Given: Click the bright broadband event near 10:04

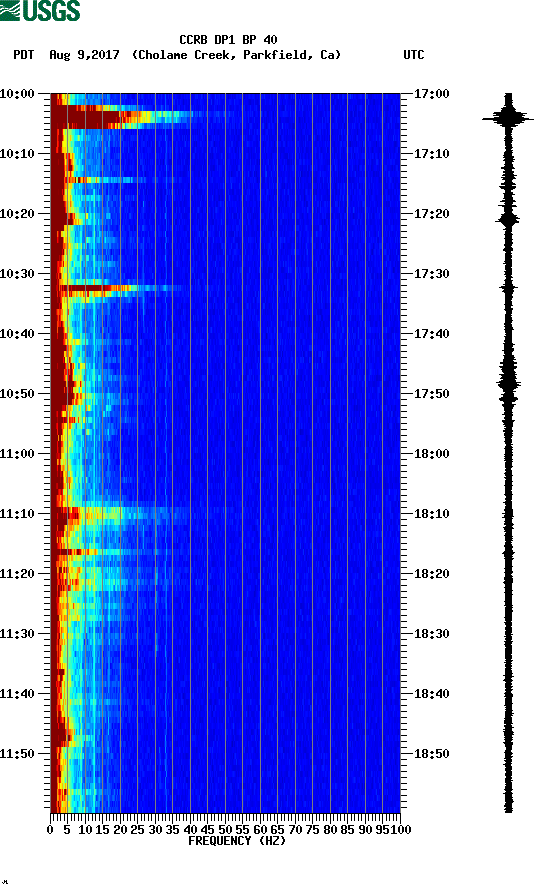Looking at the screenshot, I should click(122, 117).
